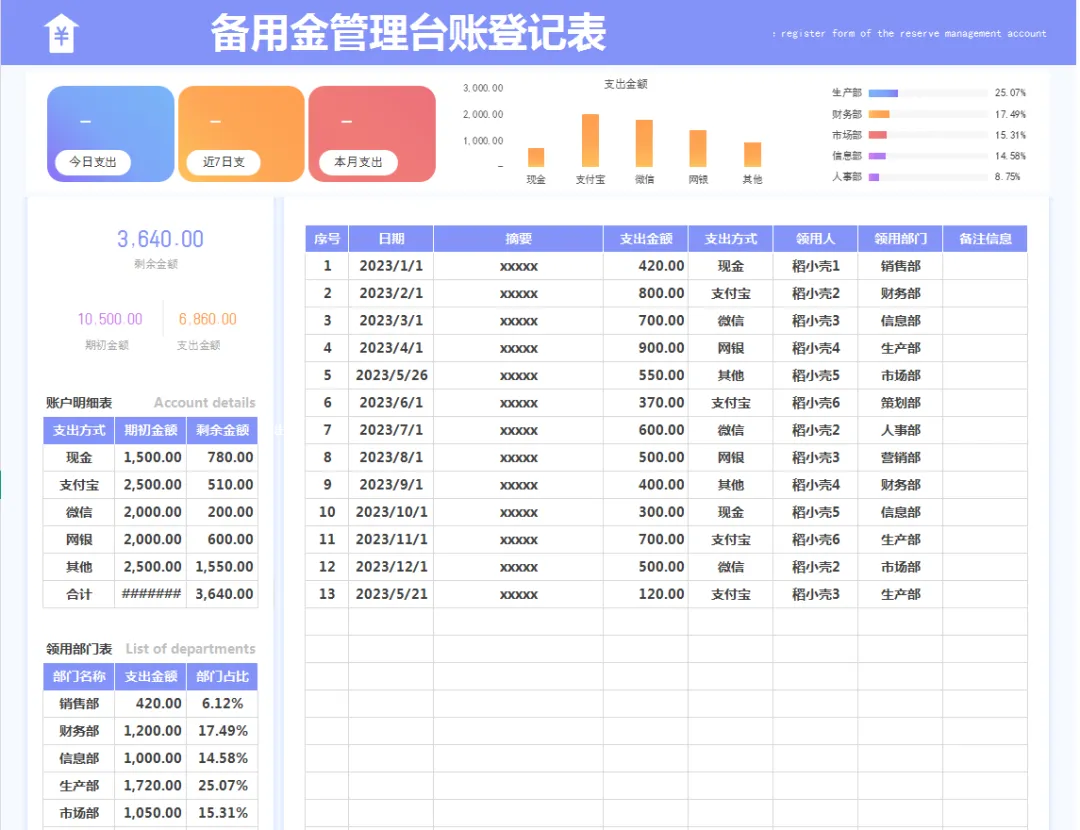Click the 摘要 column header
The width and height of the screenshot is (1080, 830).
point(519,239)
